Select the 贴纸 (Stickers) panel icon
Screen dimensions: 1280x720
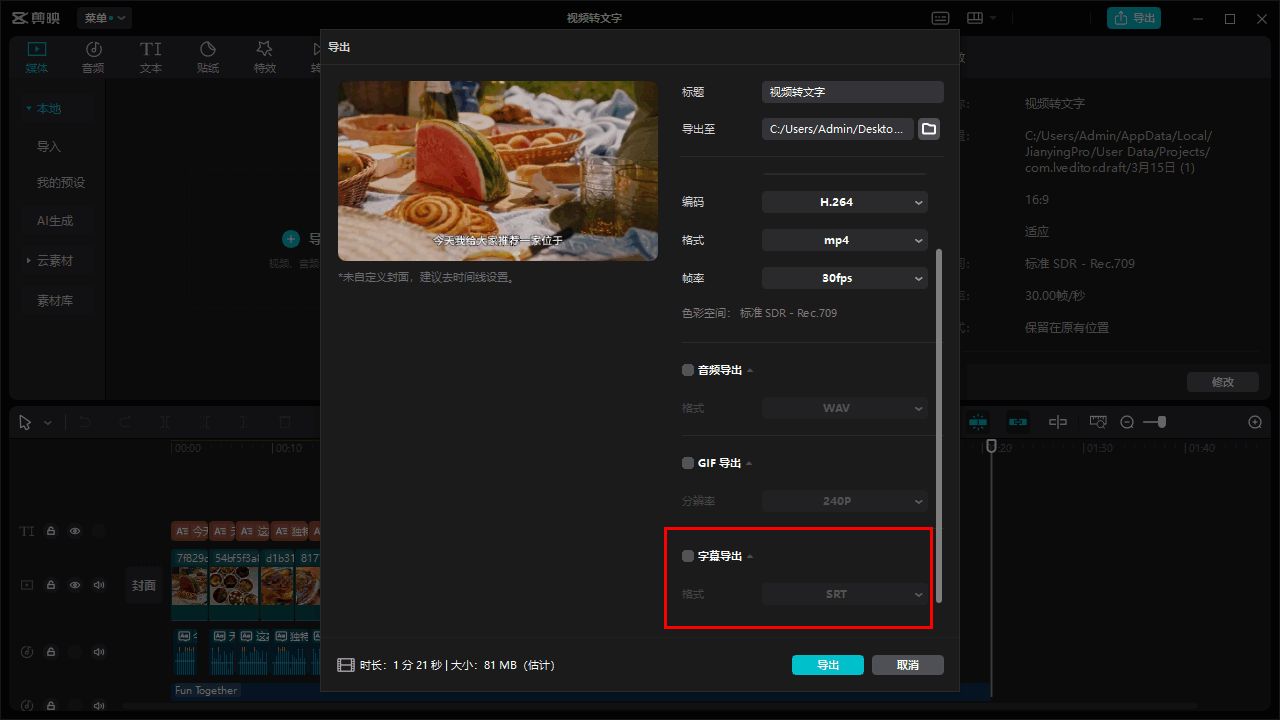(207, 55)
